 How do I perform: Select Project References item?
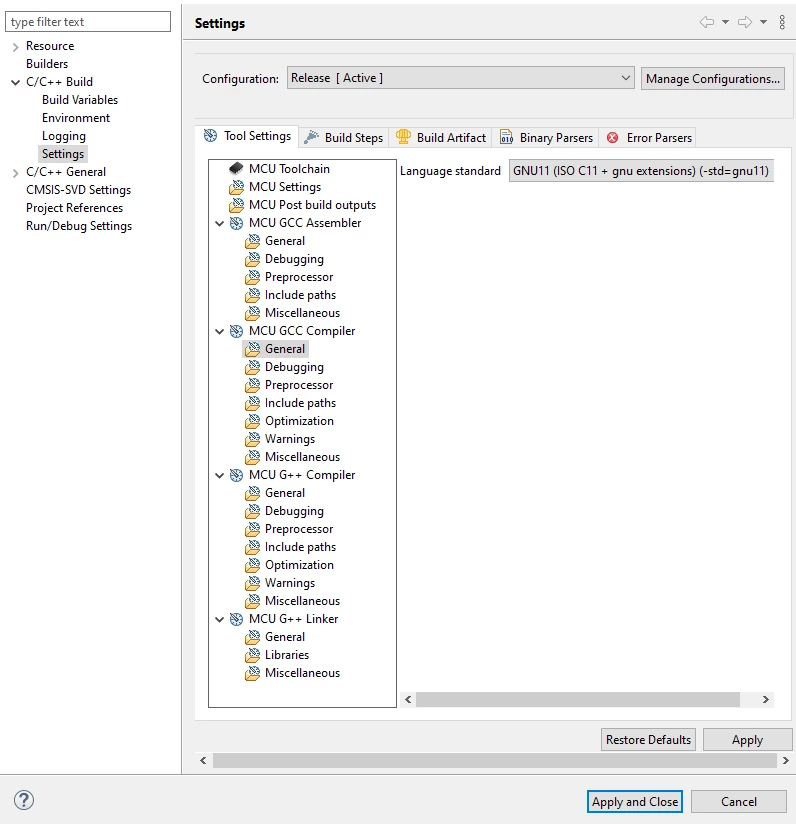74,208
